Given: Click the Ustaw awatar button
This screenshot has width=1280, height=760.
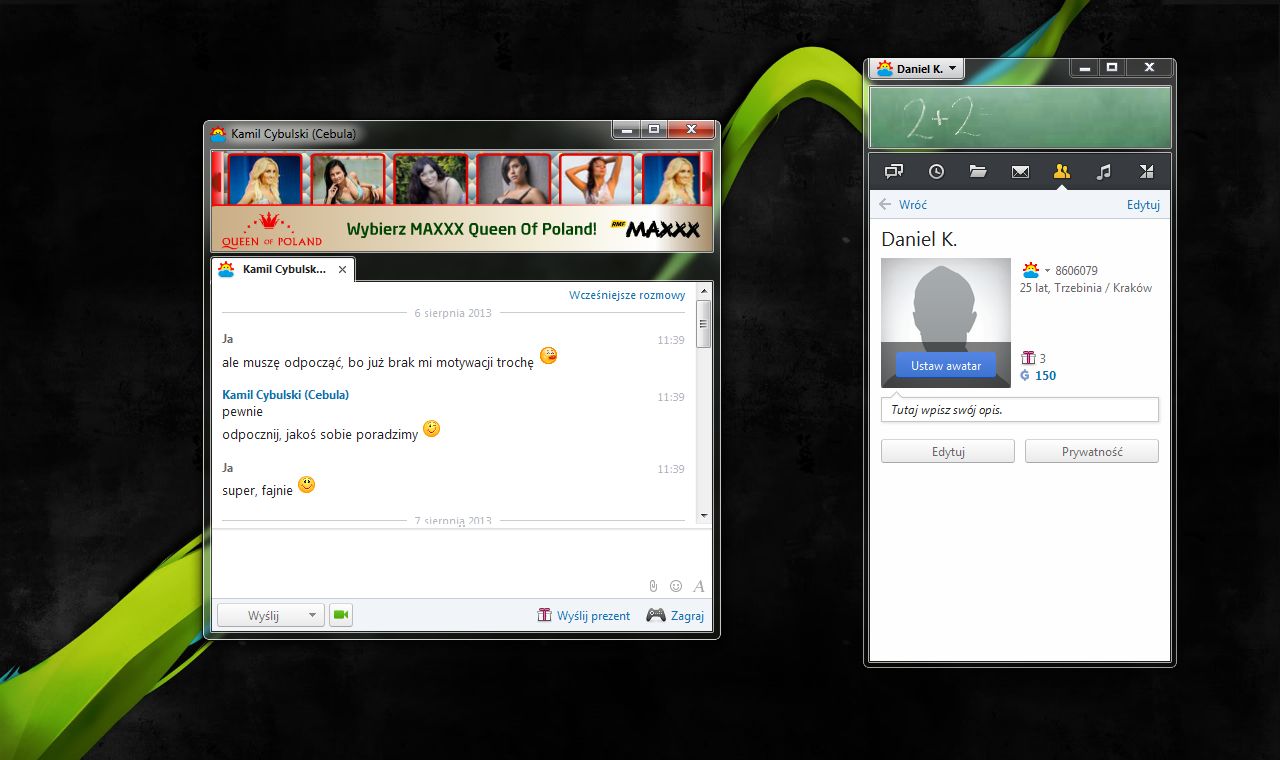Looking at the screenshot, I should tap(946, 365).
